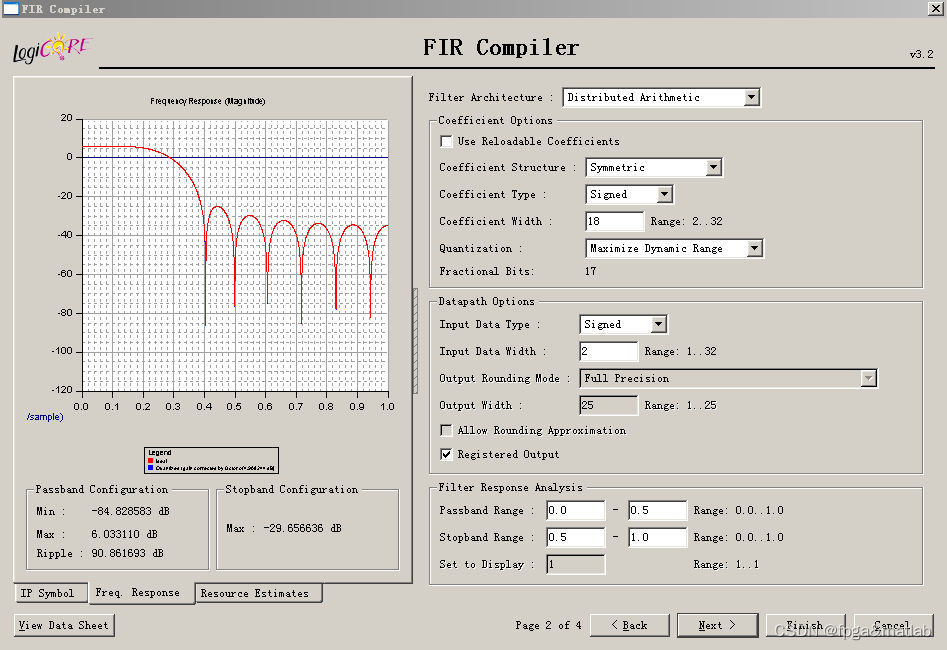Viewport: 947px width, 650px height.
Task: Toggle Allow Rounding Approximation checkbox
Action: click(446, 430)
